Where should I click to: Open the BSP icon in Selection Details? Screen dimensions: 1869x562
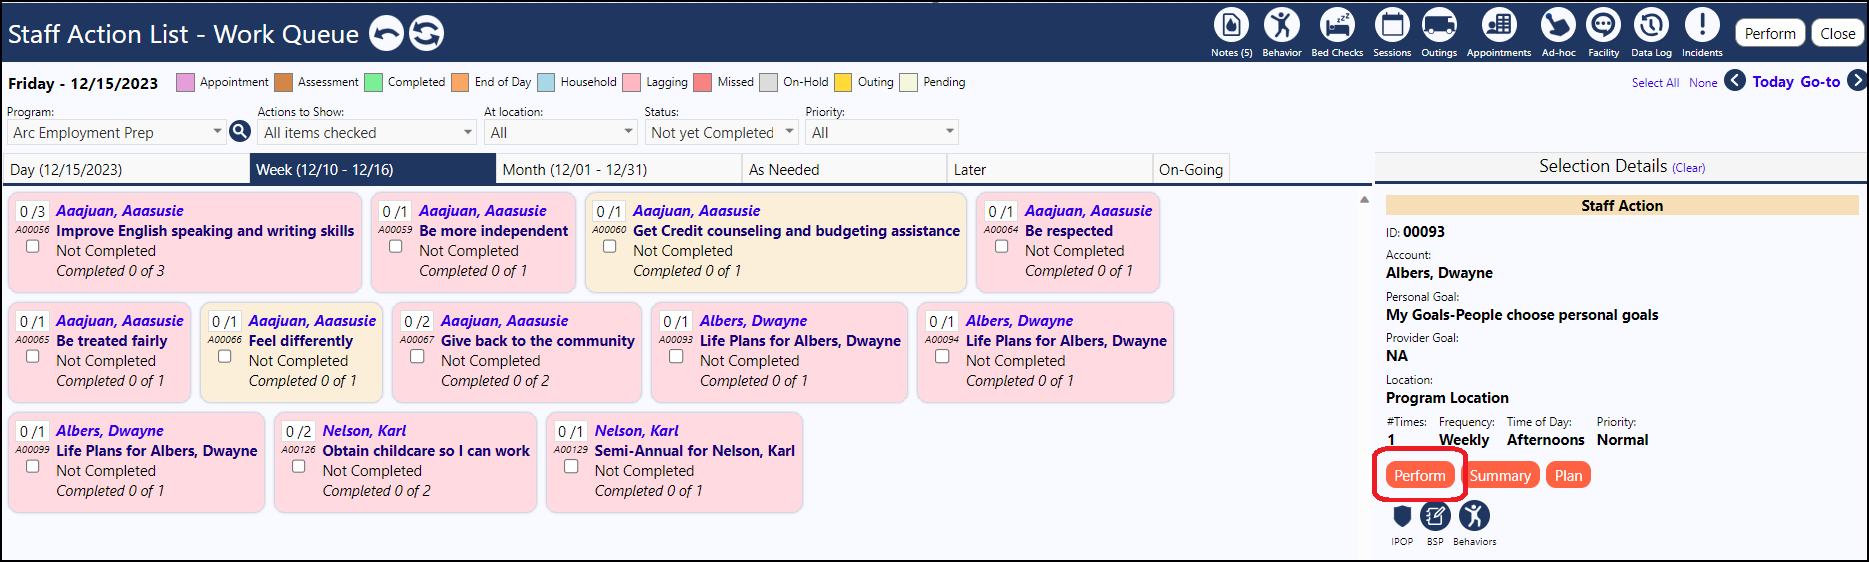tap(1435, 516)
